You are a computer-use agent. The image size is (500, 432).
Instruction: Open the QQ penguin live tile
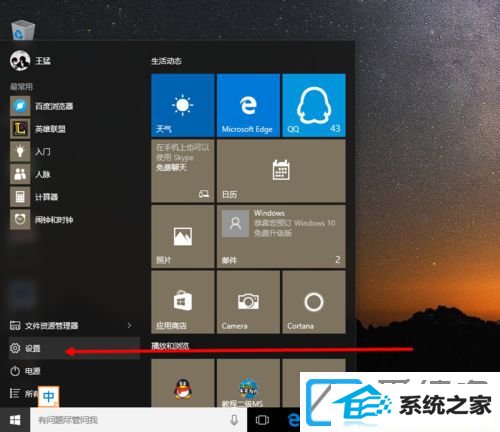tap(314, 105)
